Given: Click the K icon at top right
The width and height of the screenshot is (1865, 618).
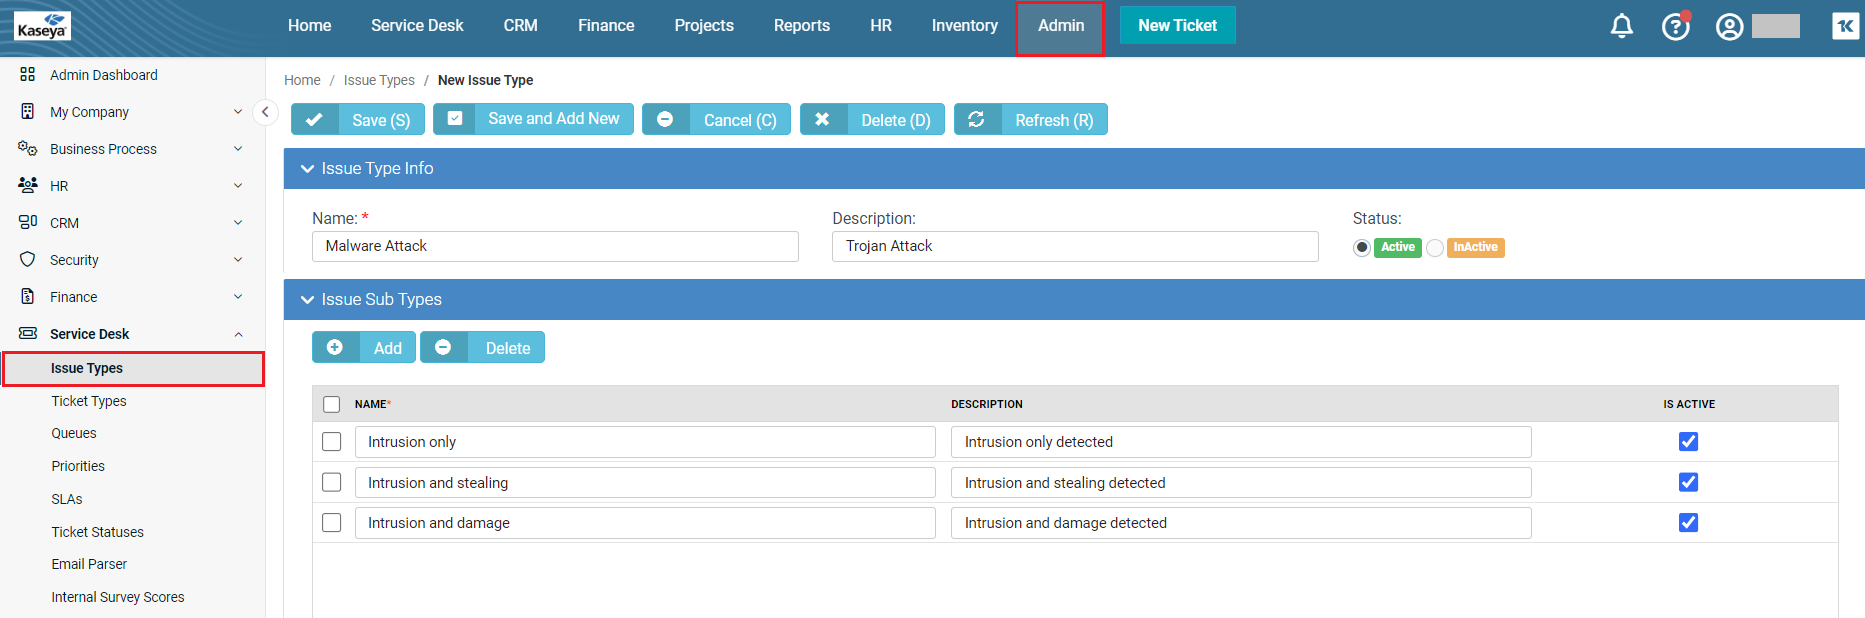Looking at the screenshot, I should tap(1845, 26).
